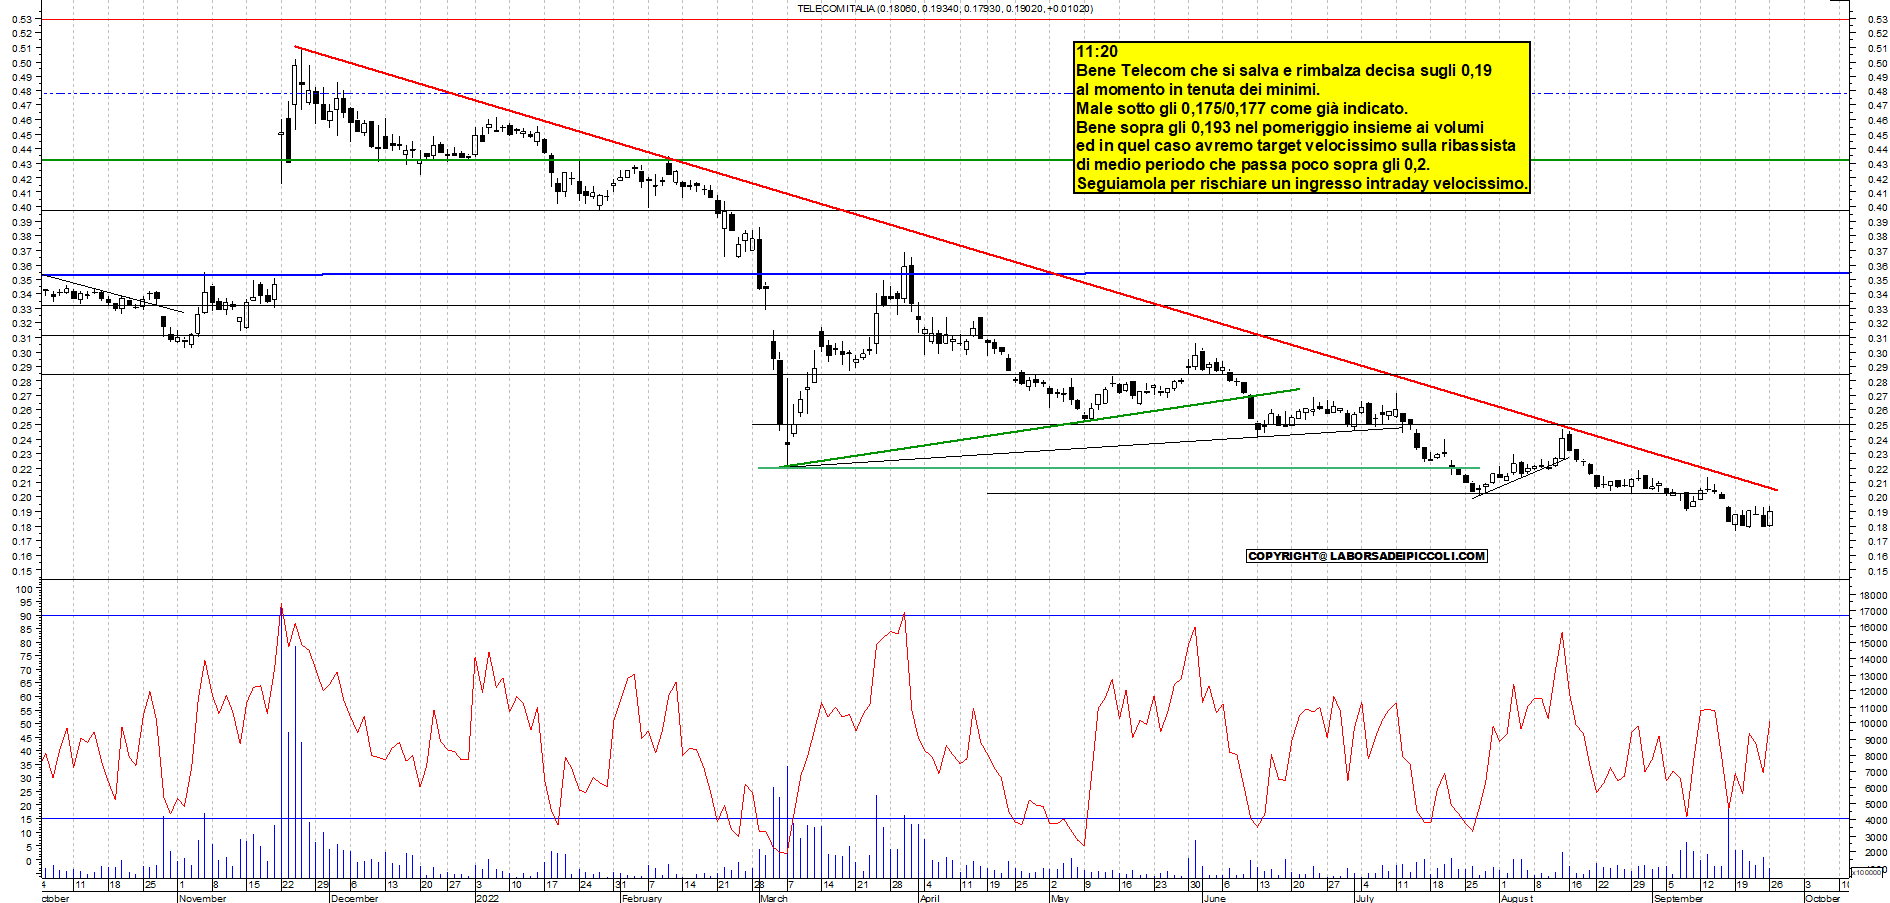Click 0.36 on the right price scale
The width and height of the screenshot is (1890, 903).
(x=1877, y=266)
